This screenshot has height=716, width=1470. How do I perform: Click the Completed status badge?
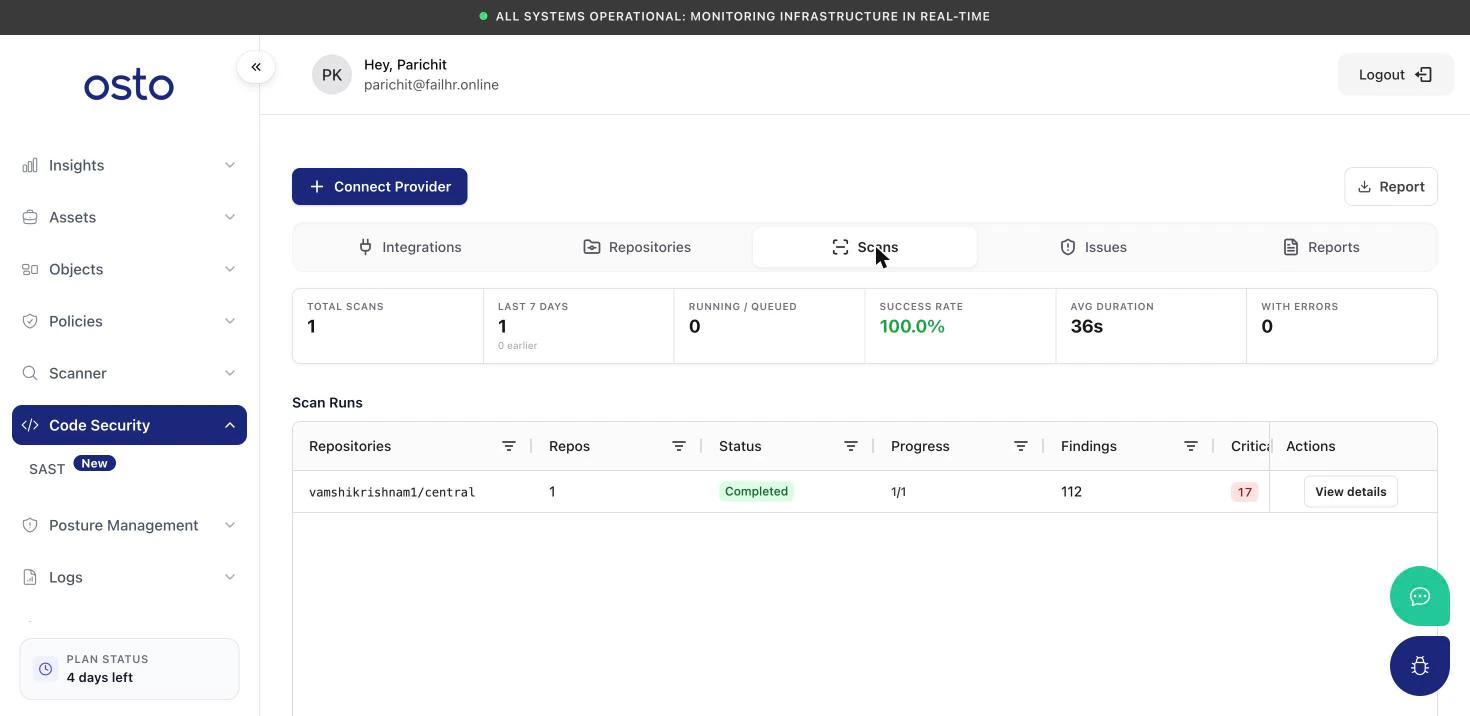756,491
